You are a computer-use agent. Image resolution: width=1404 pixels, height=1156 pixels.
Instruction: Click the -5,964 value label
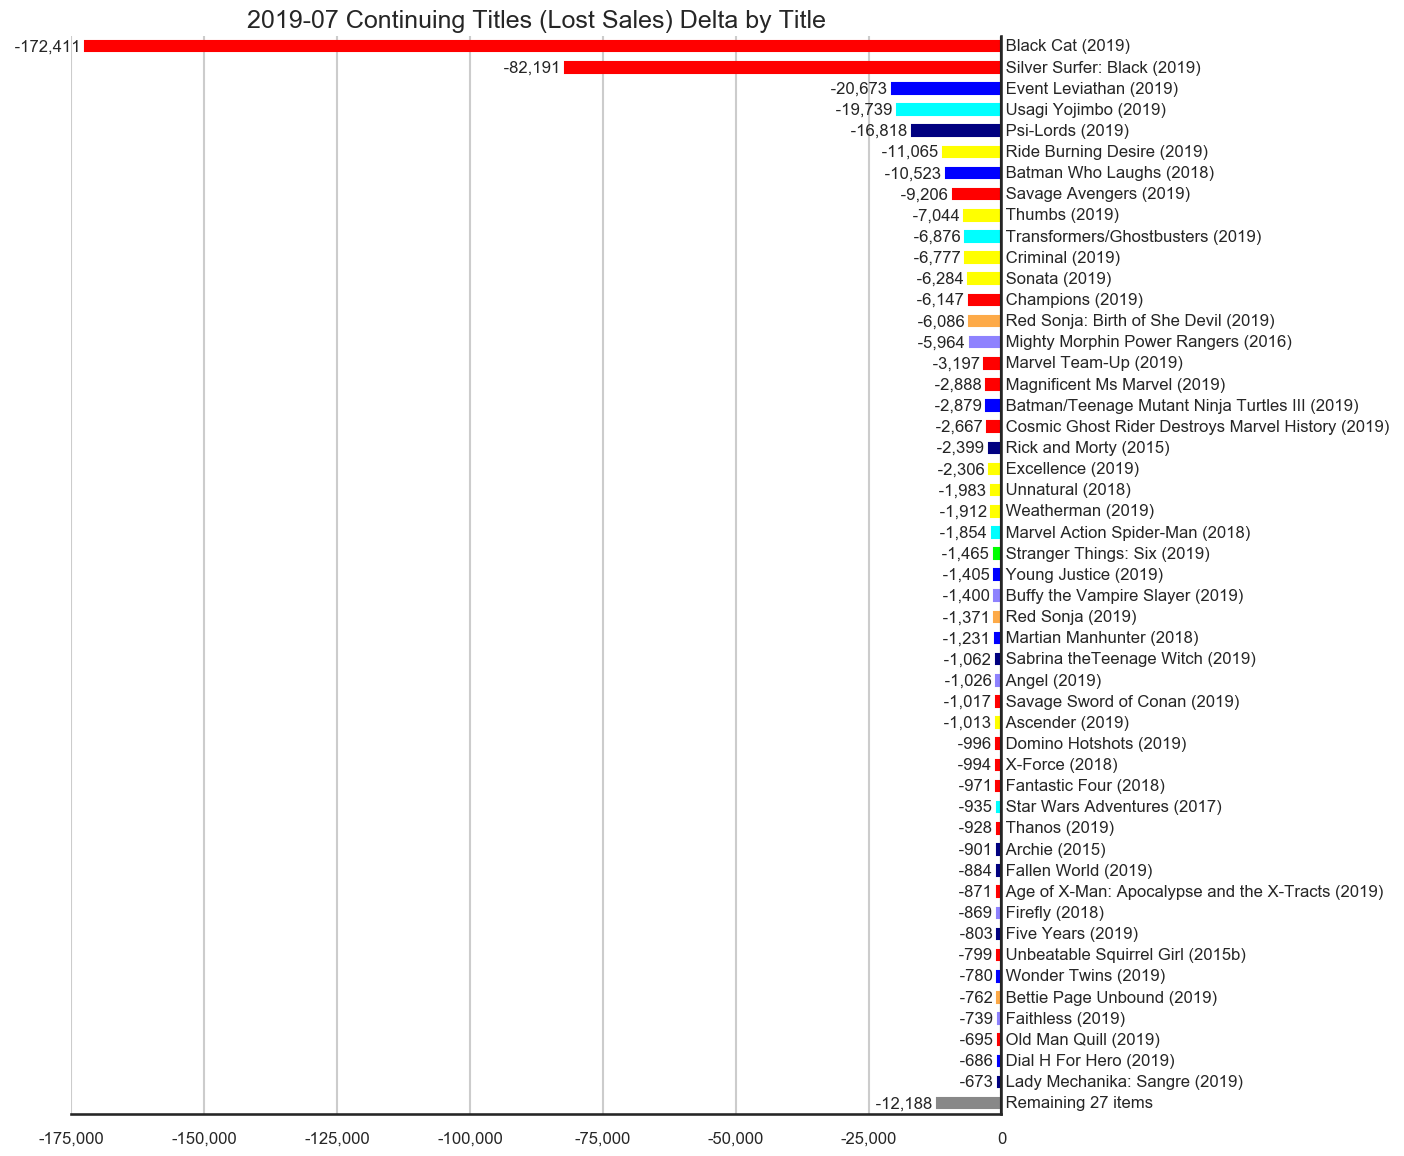(941, 342)
